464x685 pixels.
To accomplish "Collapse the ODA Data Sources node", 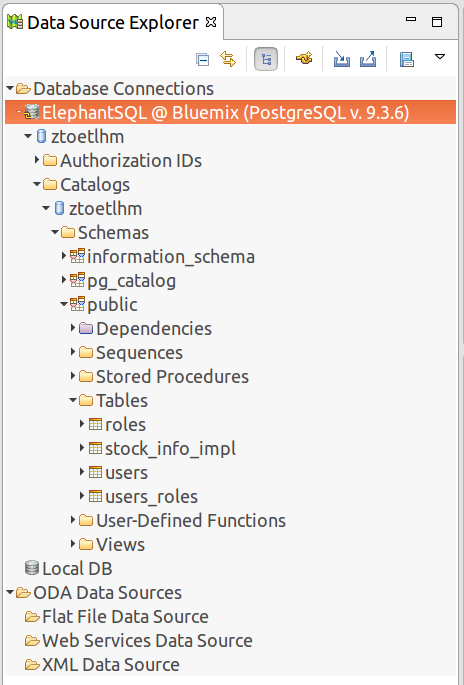I will pos(10,593).
